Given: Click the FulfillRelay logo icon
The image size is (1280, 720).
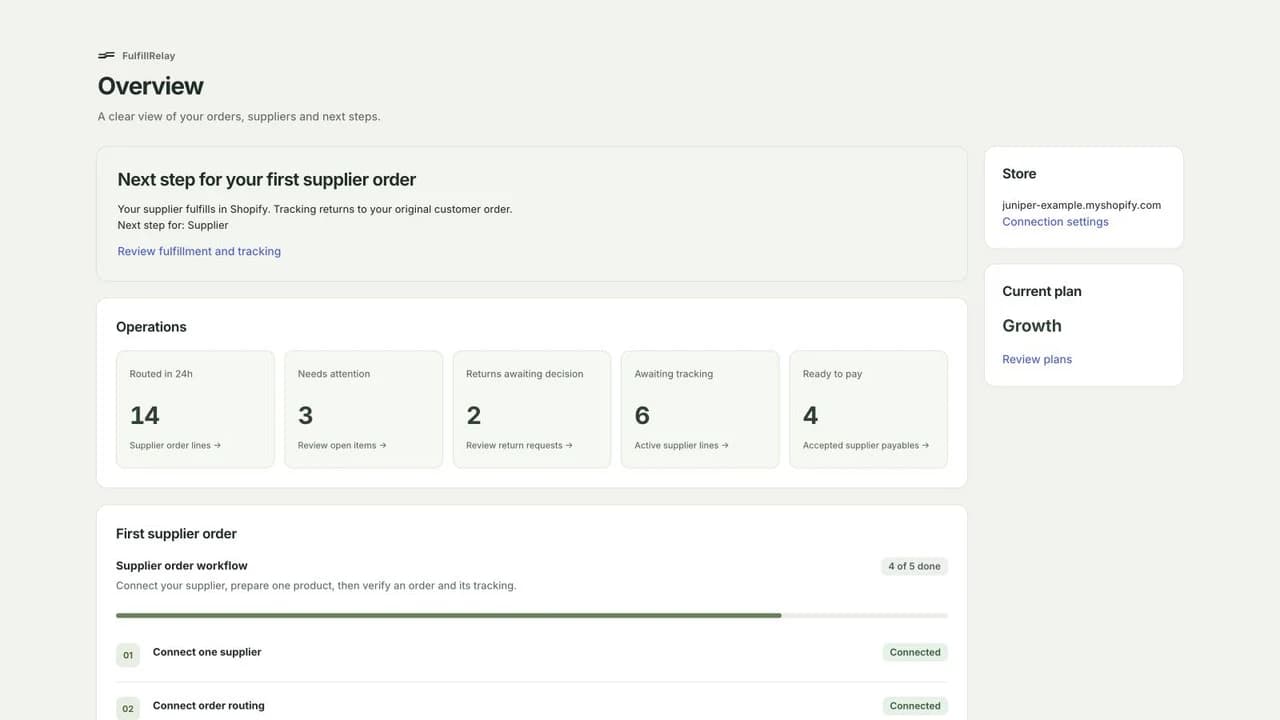Looking at the screenshot, I should pyautogui.click(x=106, y=56).
